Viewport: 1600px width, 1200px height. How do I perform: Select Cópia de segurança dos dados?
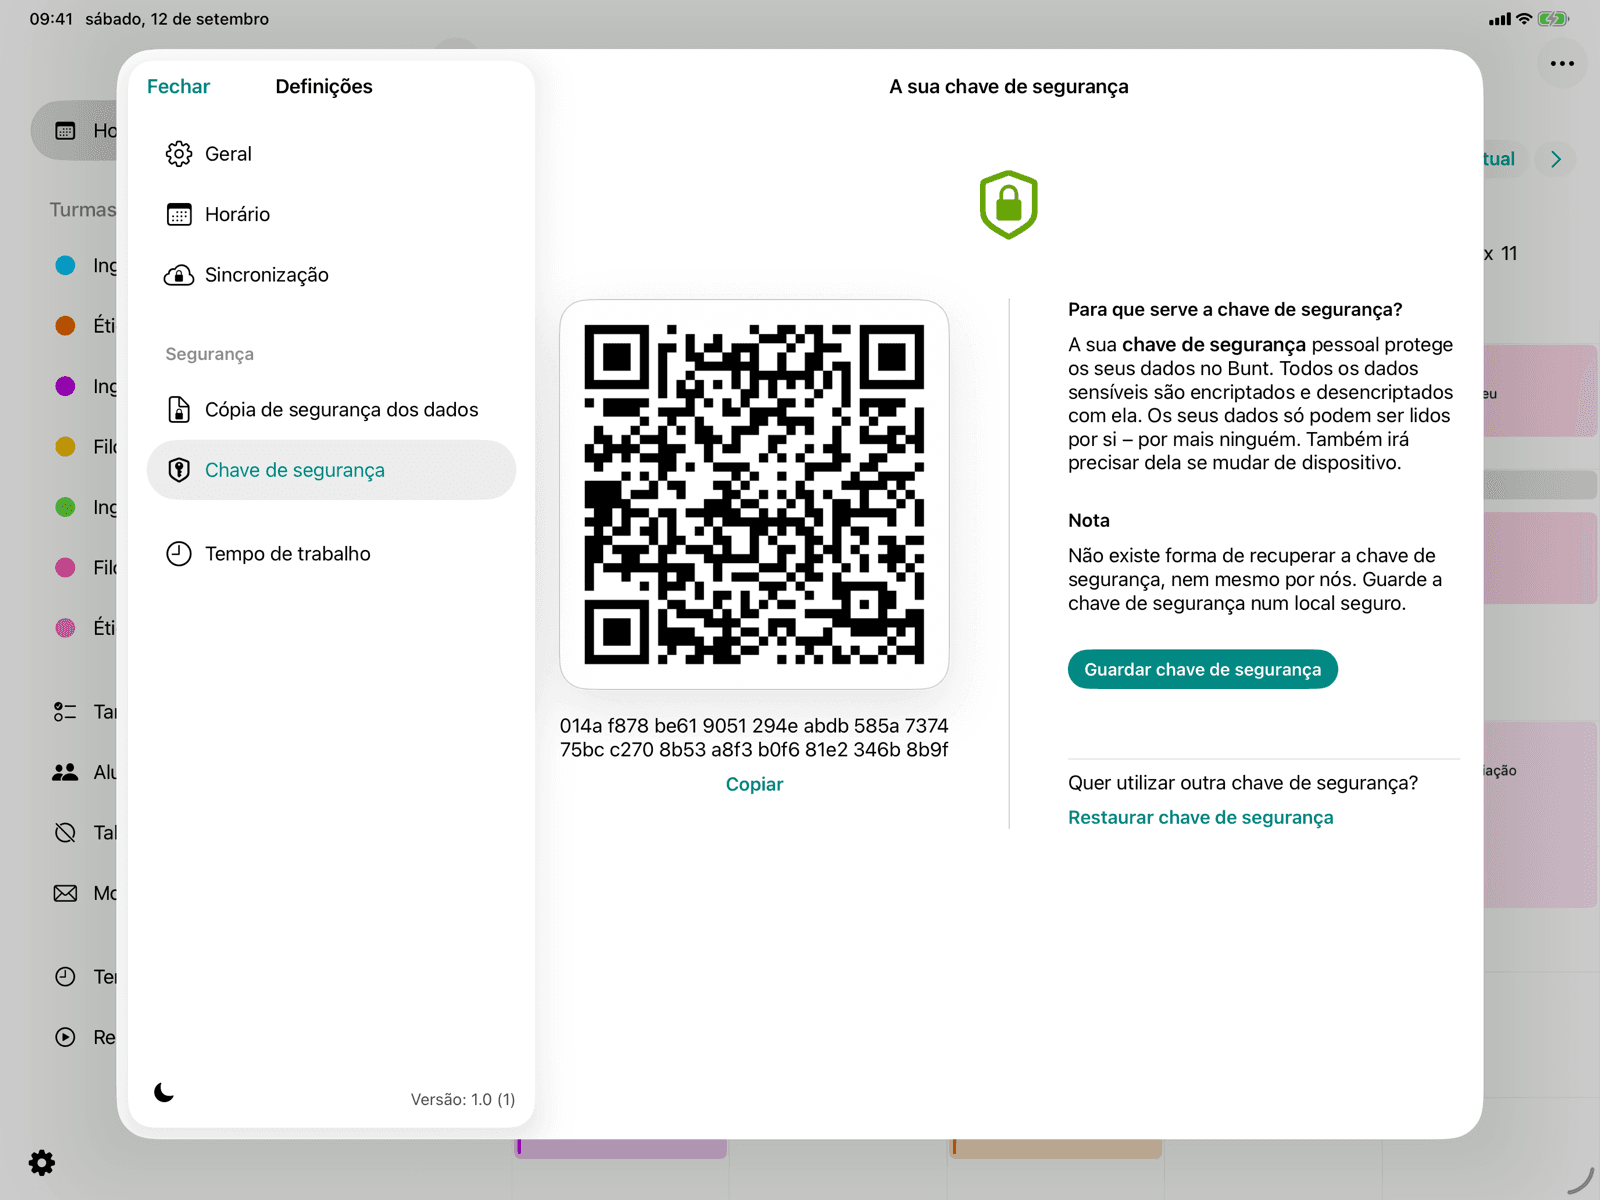[x=331, y=410]
